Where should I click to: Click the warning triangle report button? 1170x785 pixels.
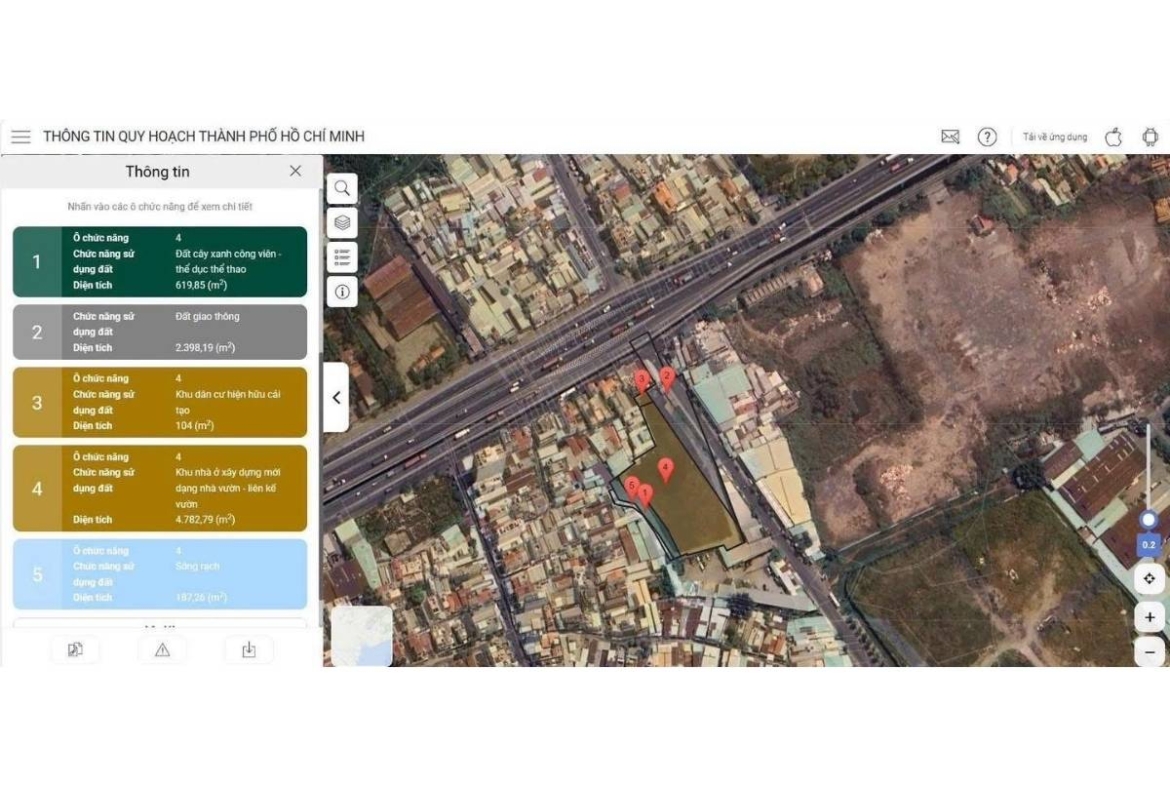(162, 650)
